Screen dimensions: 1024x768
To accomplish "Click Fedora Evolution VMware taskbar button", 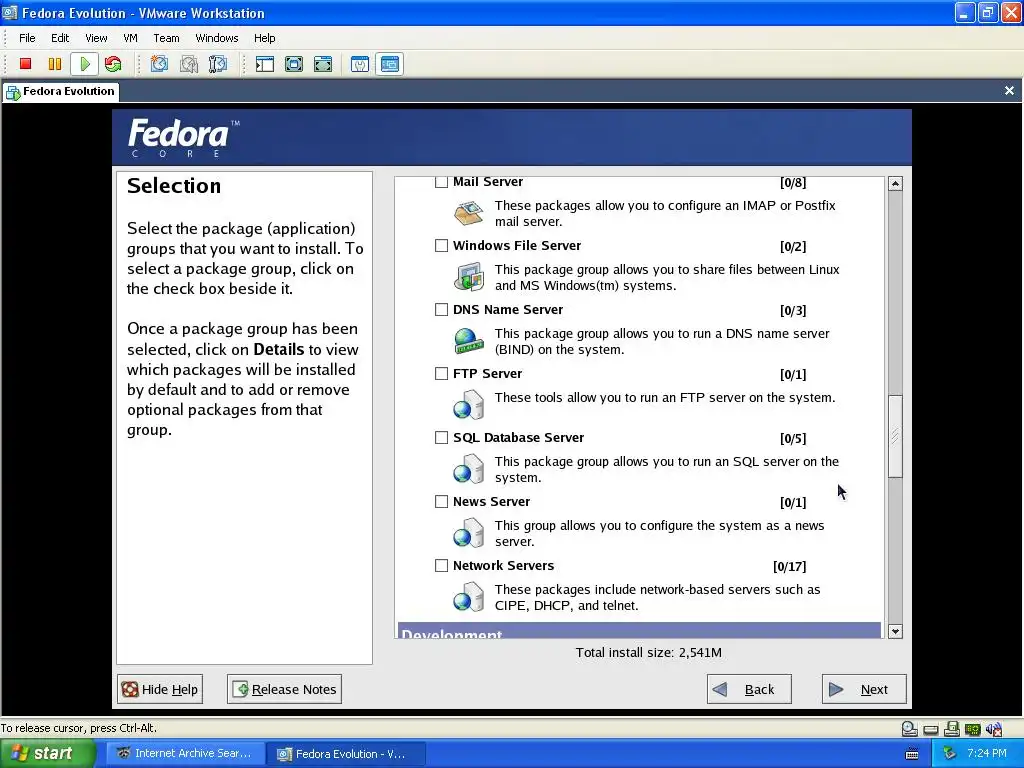I will click(x=347, y=754).
